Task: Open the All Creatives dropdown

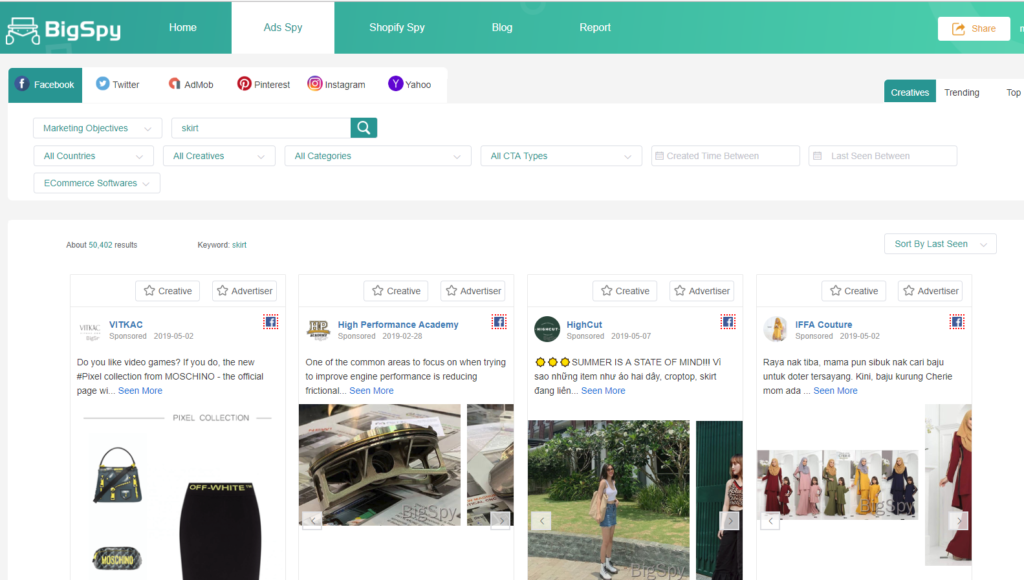Action: (219, 156)
